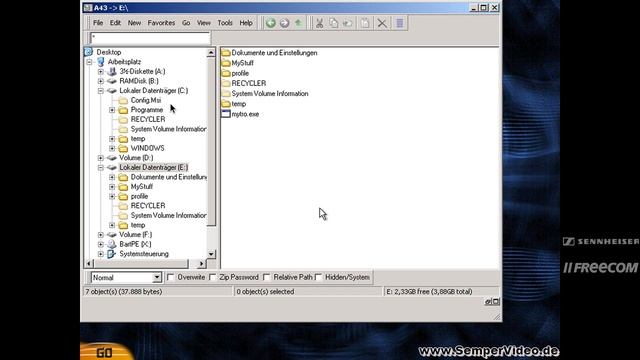Click the Delete X toolbar icon
Screen dimensions: 640x360
(382, 23)
